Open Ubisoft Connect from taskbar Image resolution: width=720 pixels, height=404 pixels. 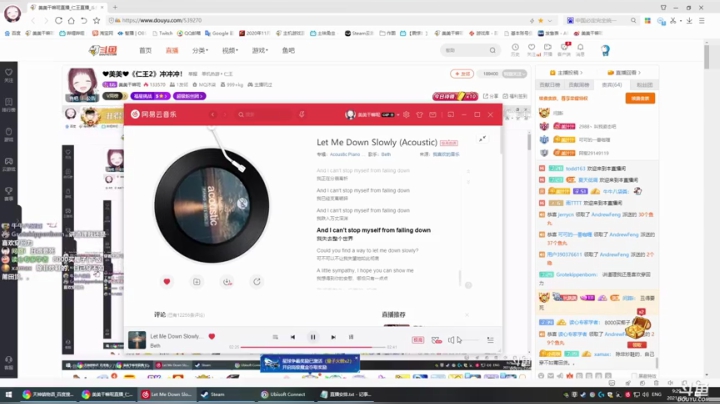(x=284, y=394)
